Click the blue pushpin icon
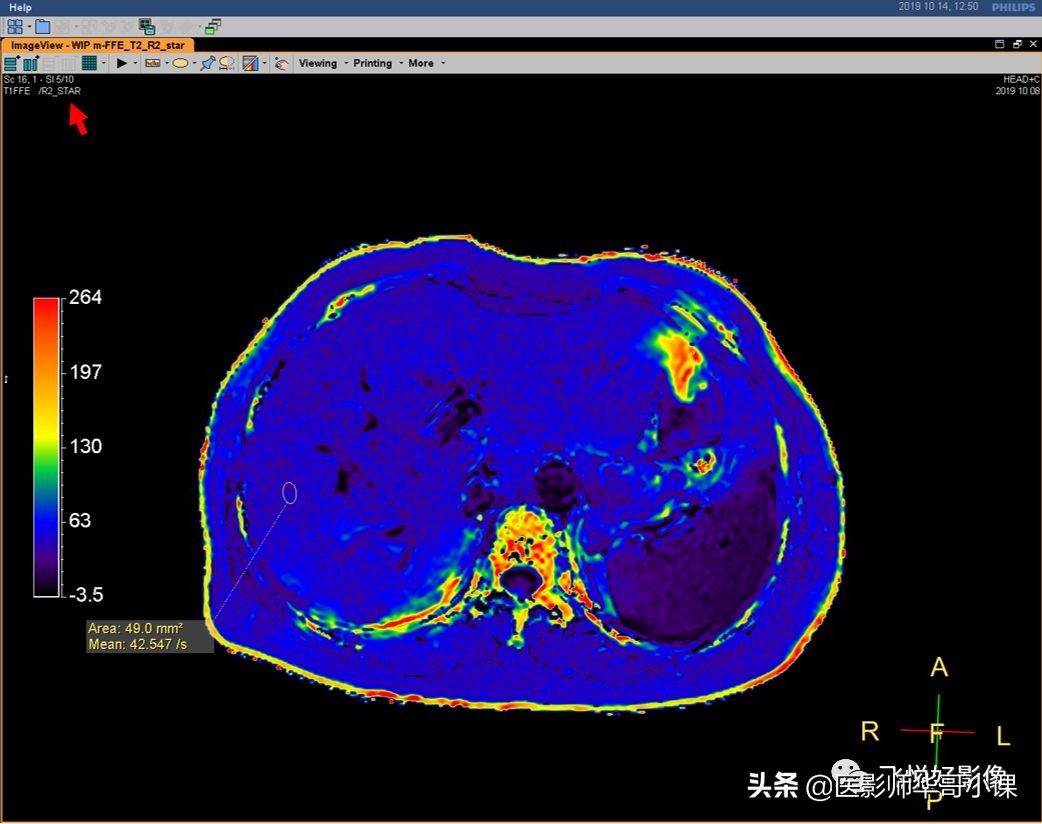 tap(207, 63)
